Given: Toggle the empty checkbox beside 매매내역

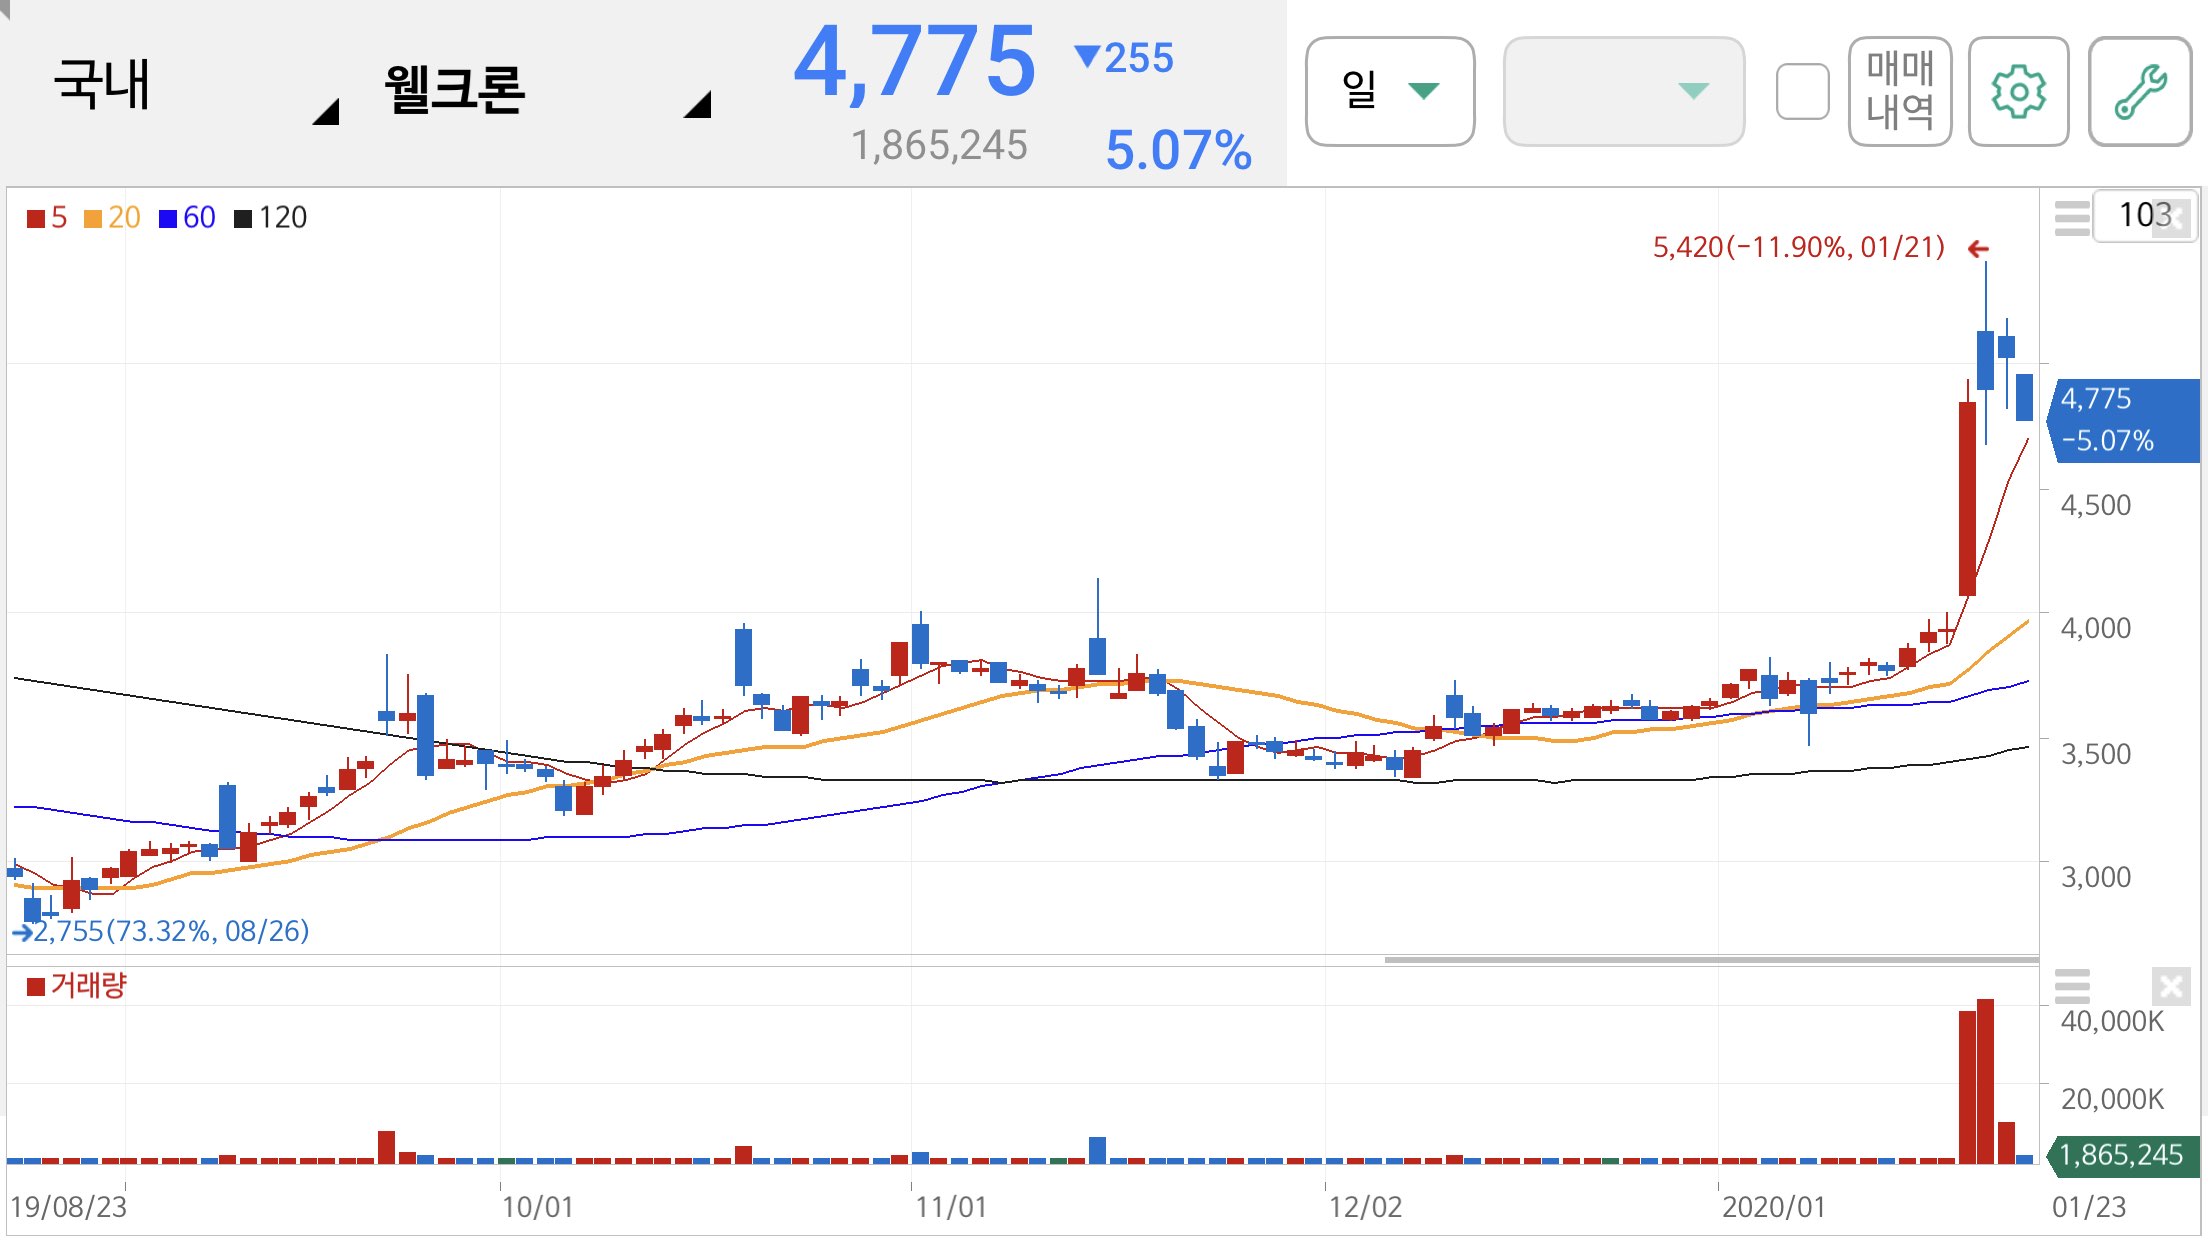Looking at the screenshot, I should click(1802, 92).
